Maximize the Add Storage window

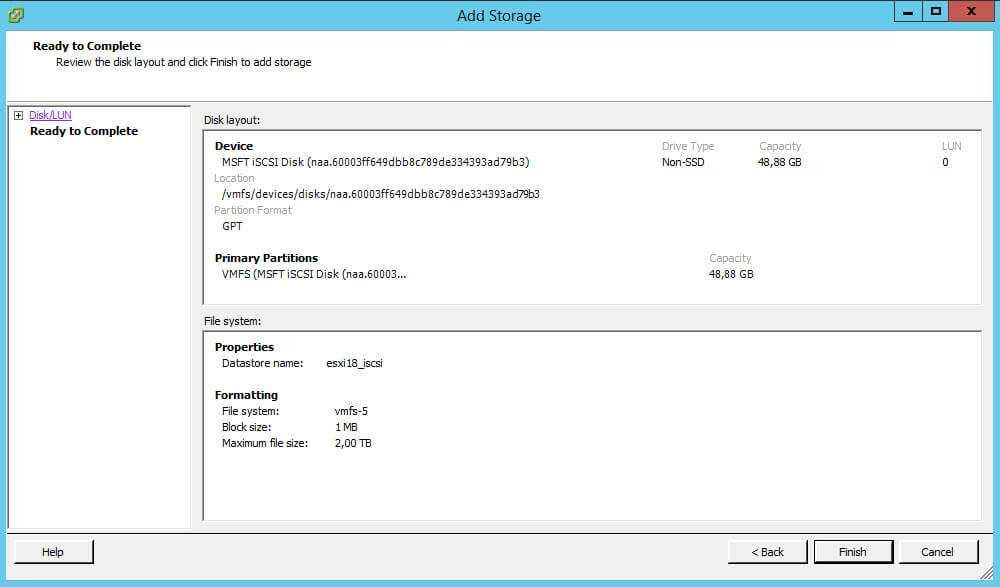[x=935, y=12]
